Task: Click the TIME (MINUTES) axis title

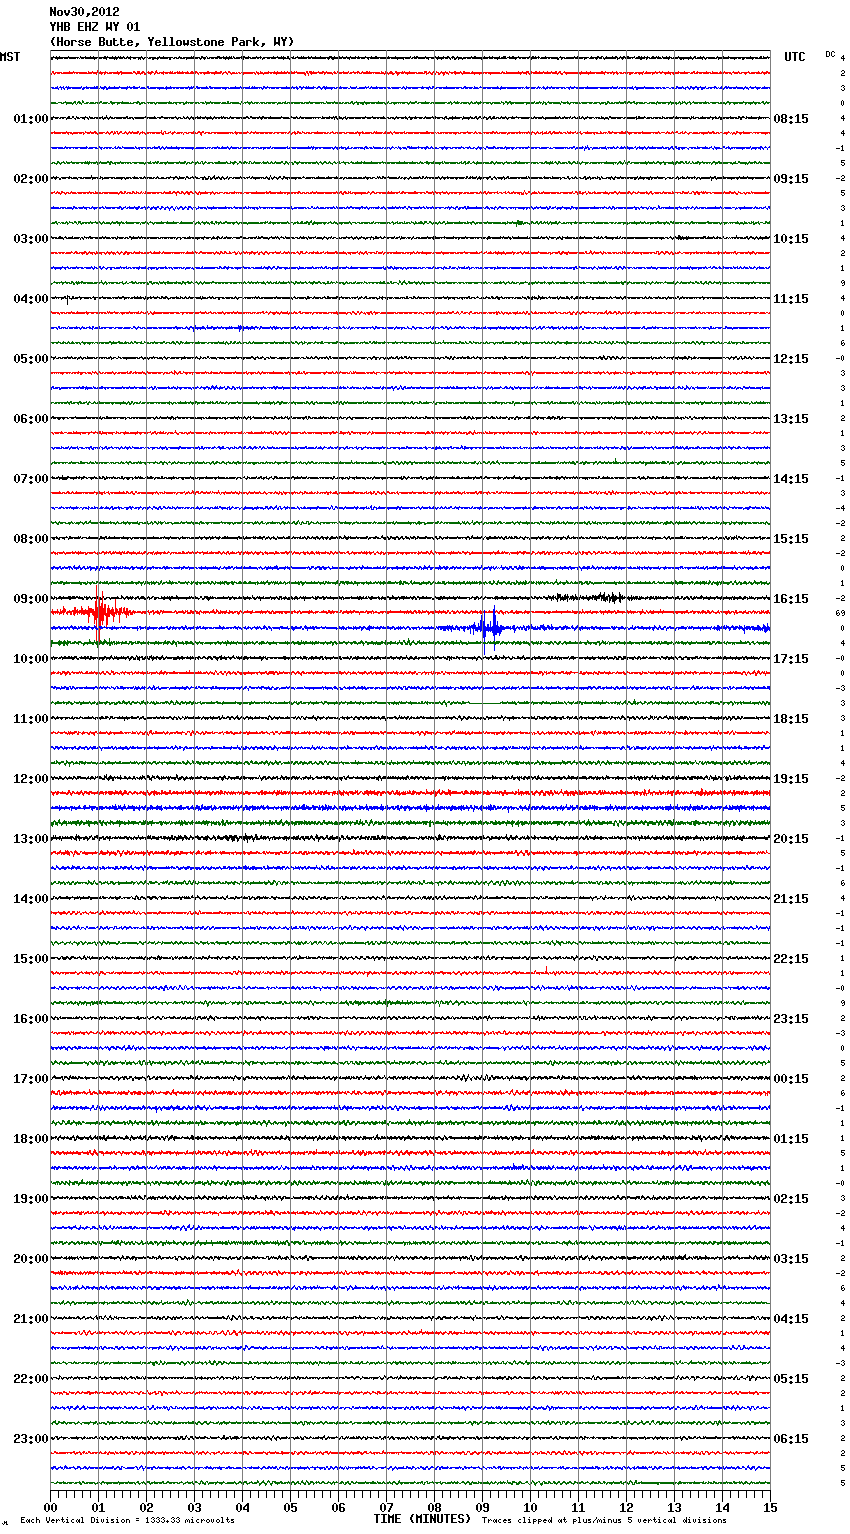Action: (x=422, y=1519)
